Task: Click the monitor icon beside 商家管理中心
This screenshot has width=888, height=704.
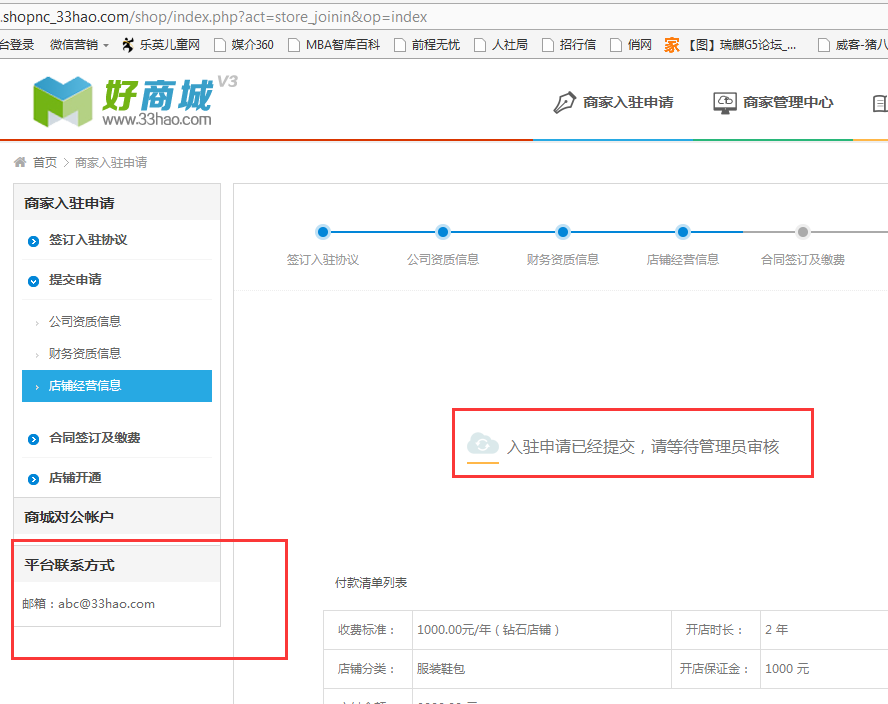Action: (725, 103)
